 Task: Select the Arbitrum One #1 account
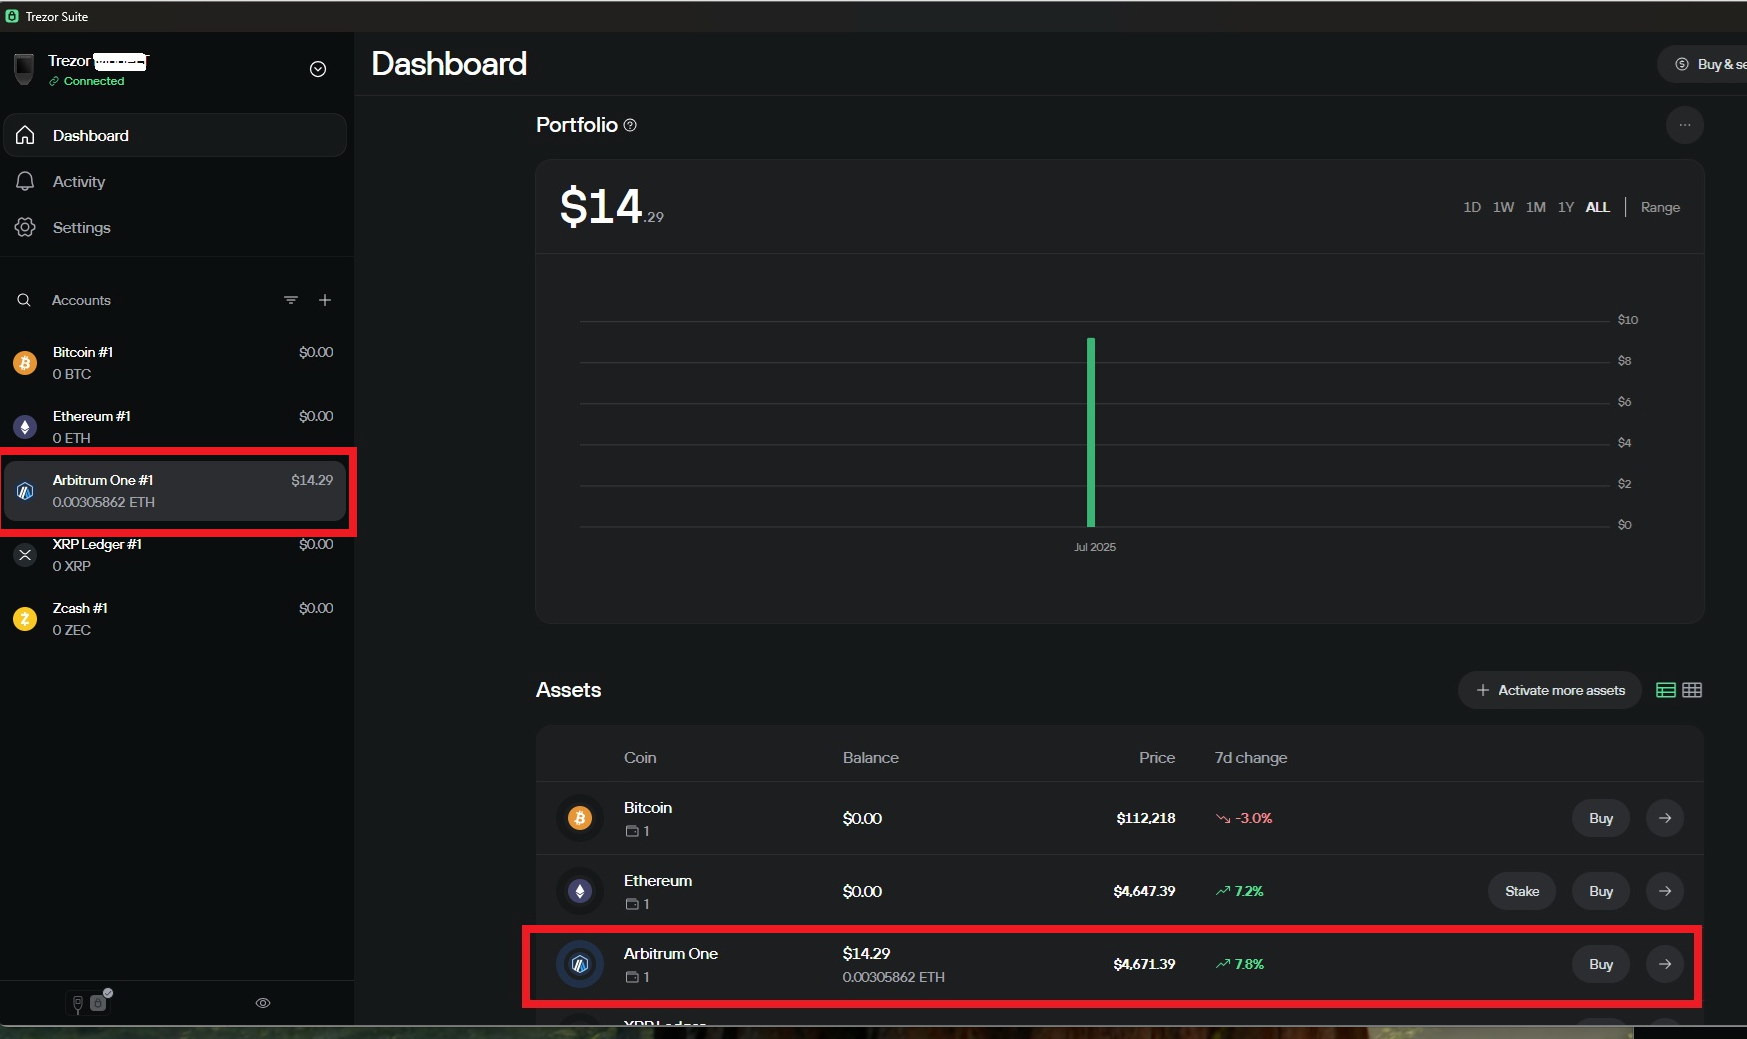pyautogui.click(x=175, y=491)
